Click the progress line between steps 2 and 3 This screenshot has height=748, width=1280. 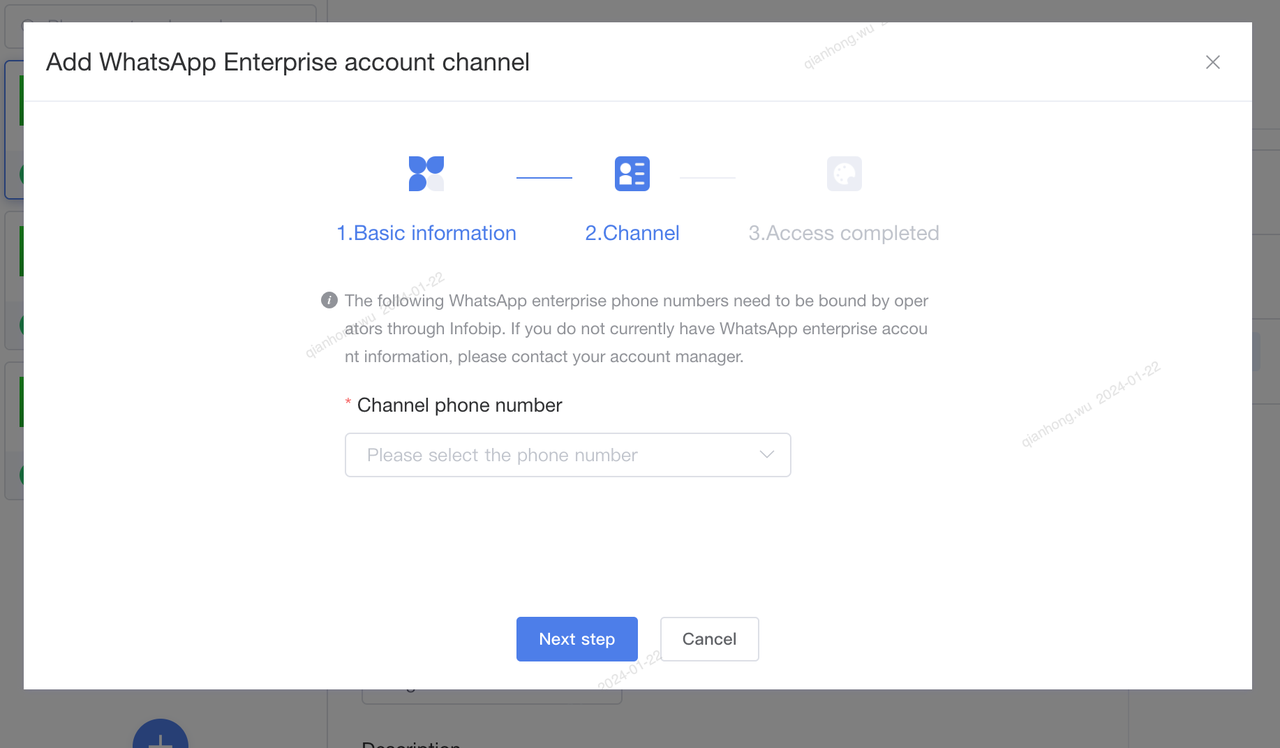(707, 178)
